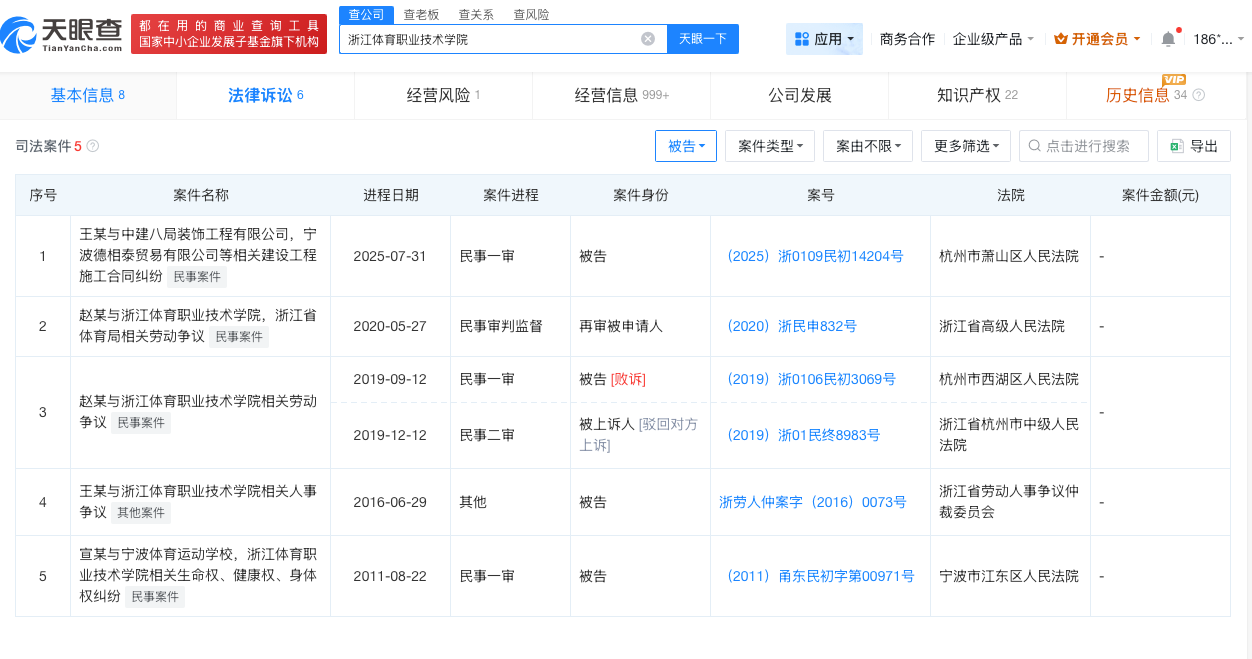Click the VIP badge on 历史信息
Viewport: 1252px width, 659px height.
point(1175,80)
